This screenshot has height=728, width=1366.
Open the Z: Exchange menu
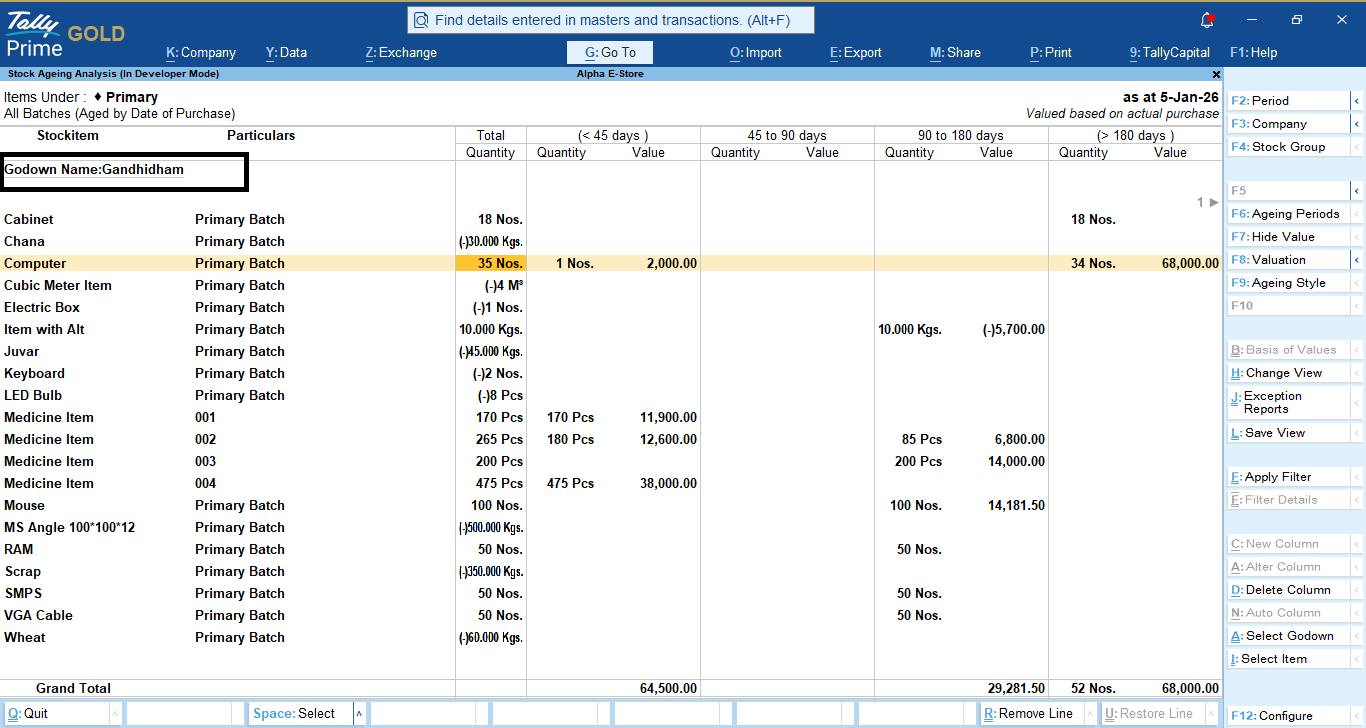[x=401, y=53]
